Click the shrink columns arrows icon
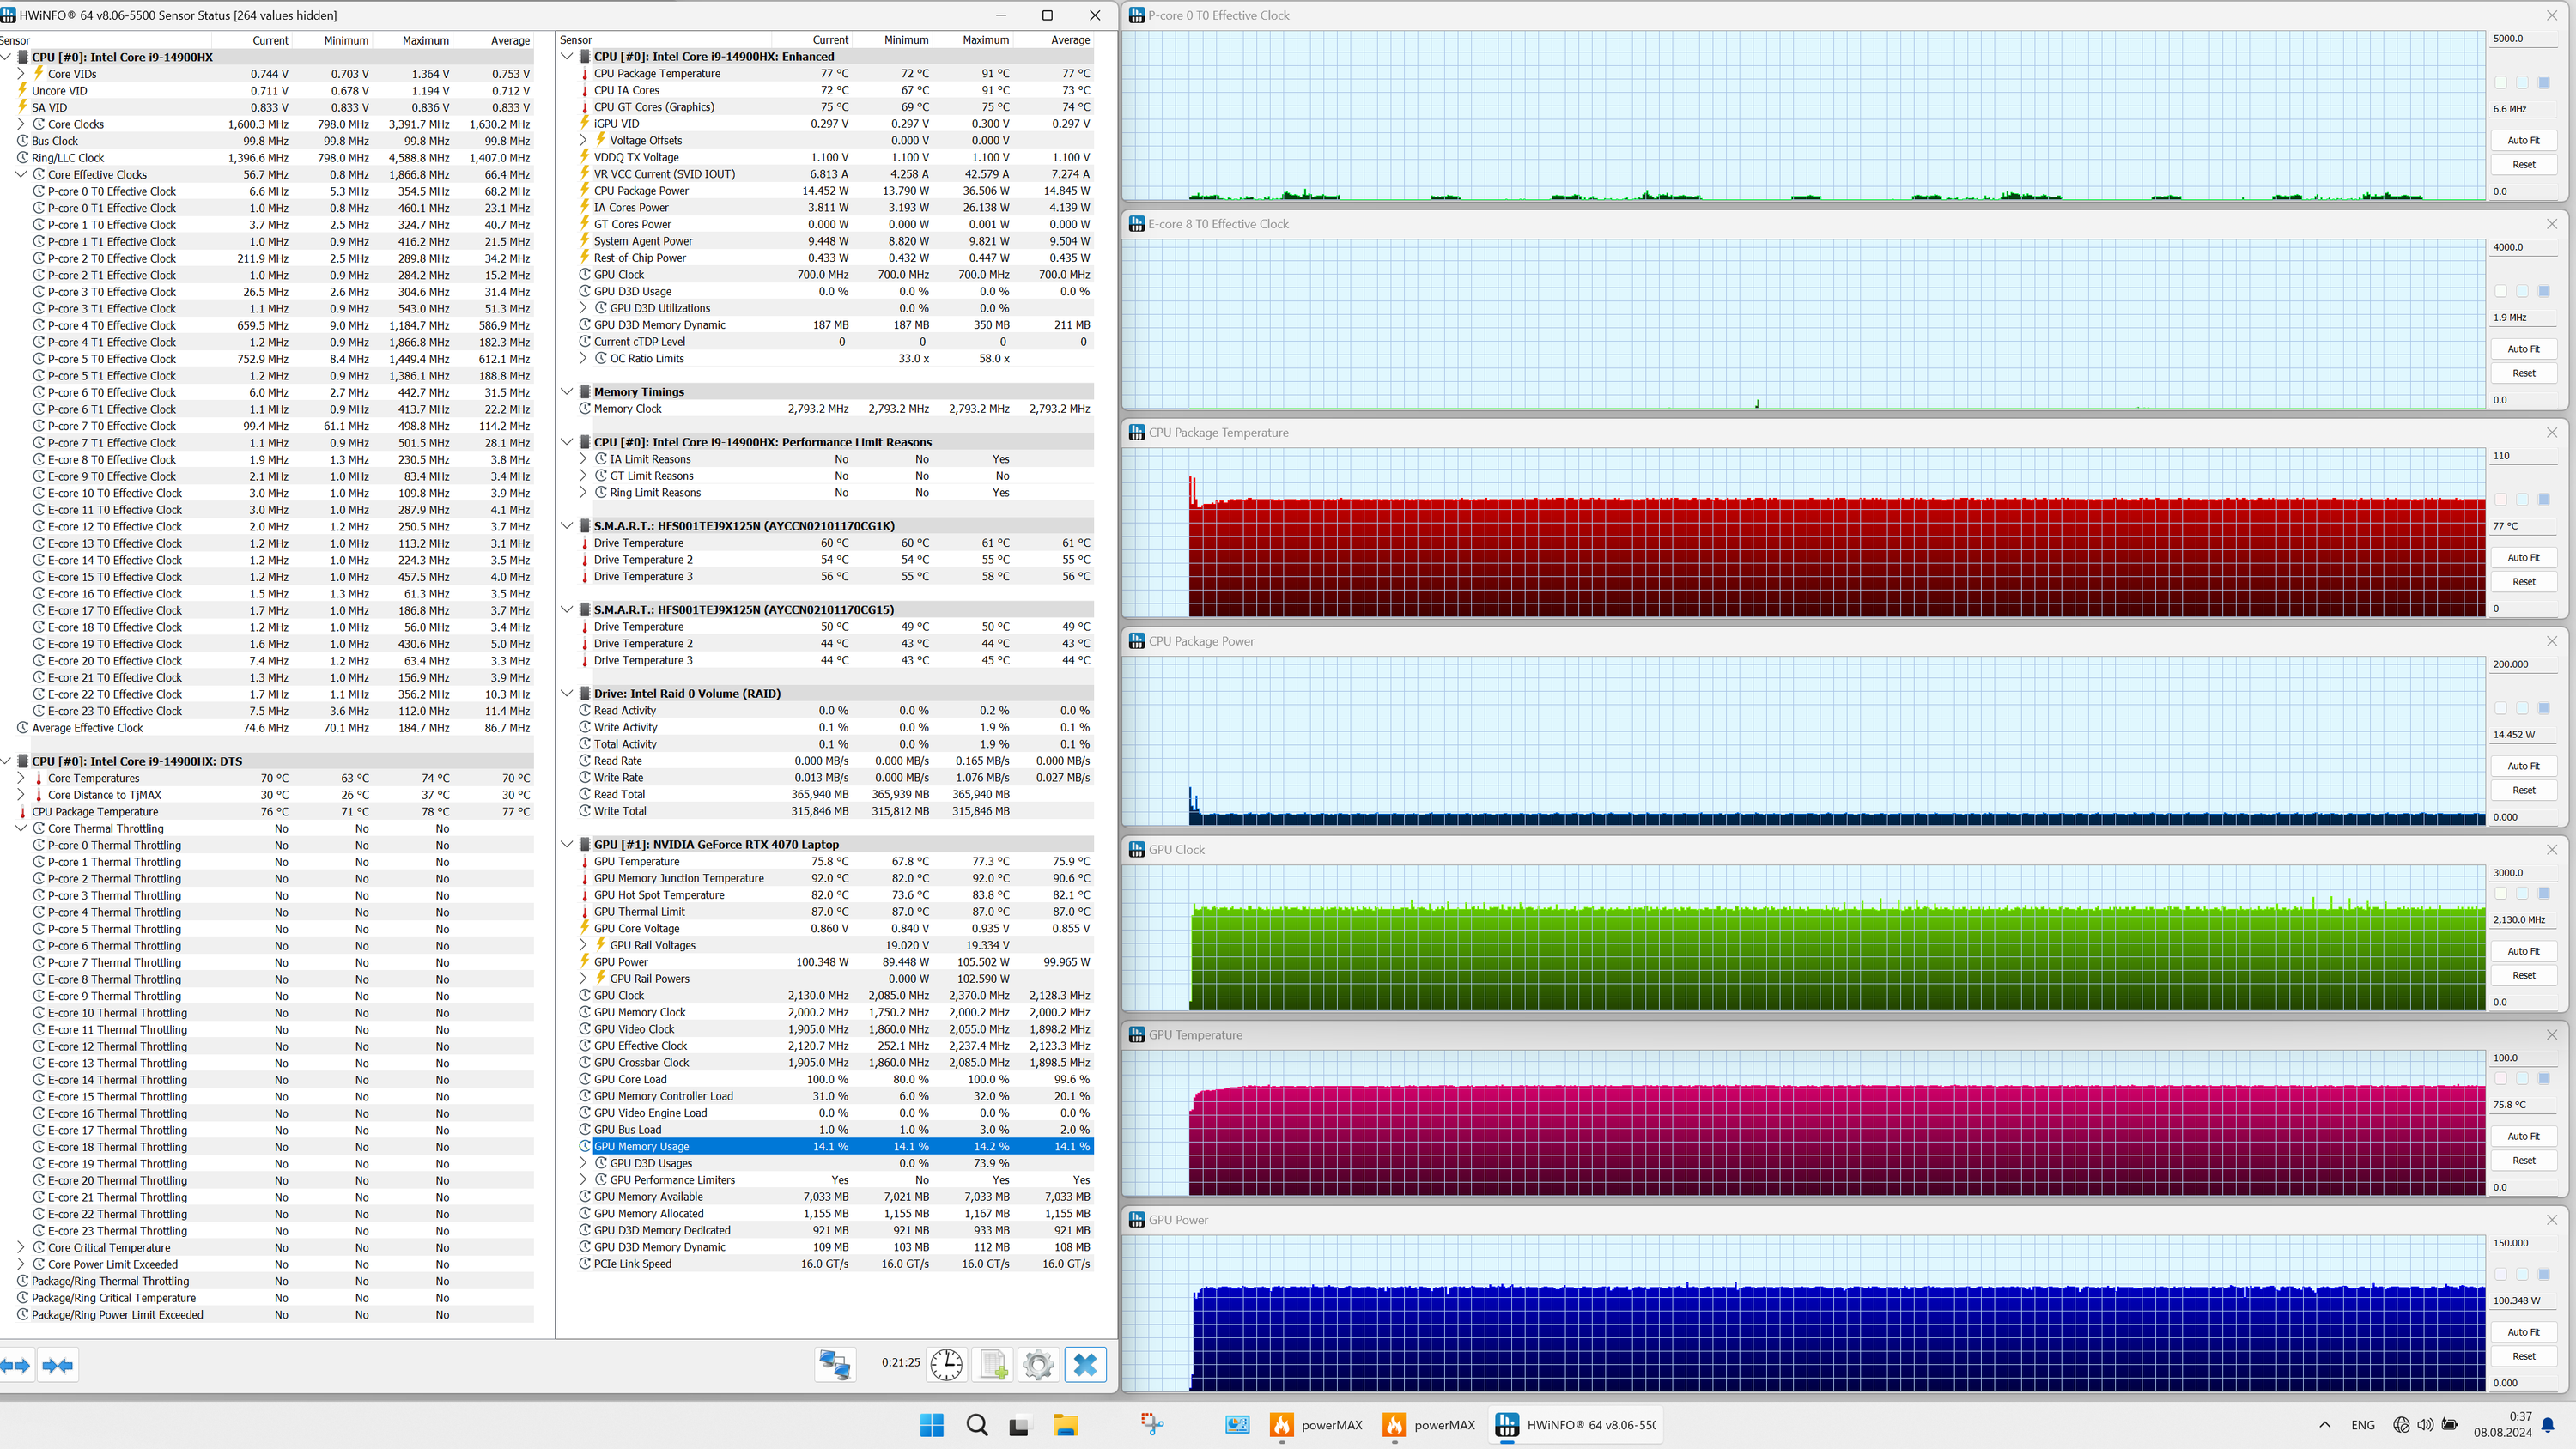The width and height of the screenshot is (2576, 1449). click(x=58, y=1365)
